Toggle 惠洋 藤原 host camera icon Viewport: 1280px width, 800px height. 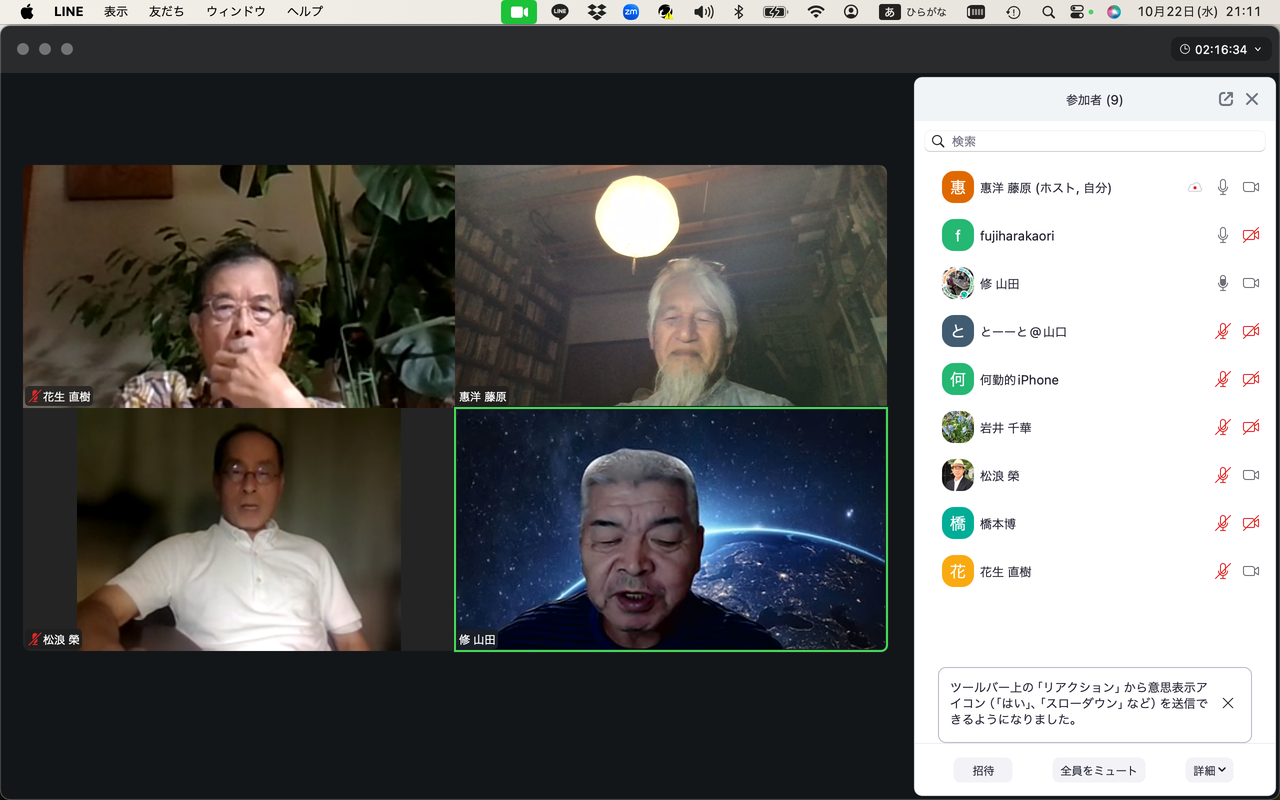1251,187
